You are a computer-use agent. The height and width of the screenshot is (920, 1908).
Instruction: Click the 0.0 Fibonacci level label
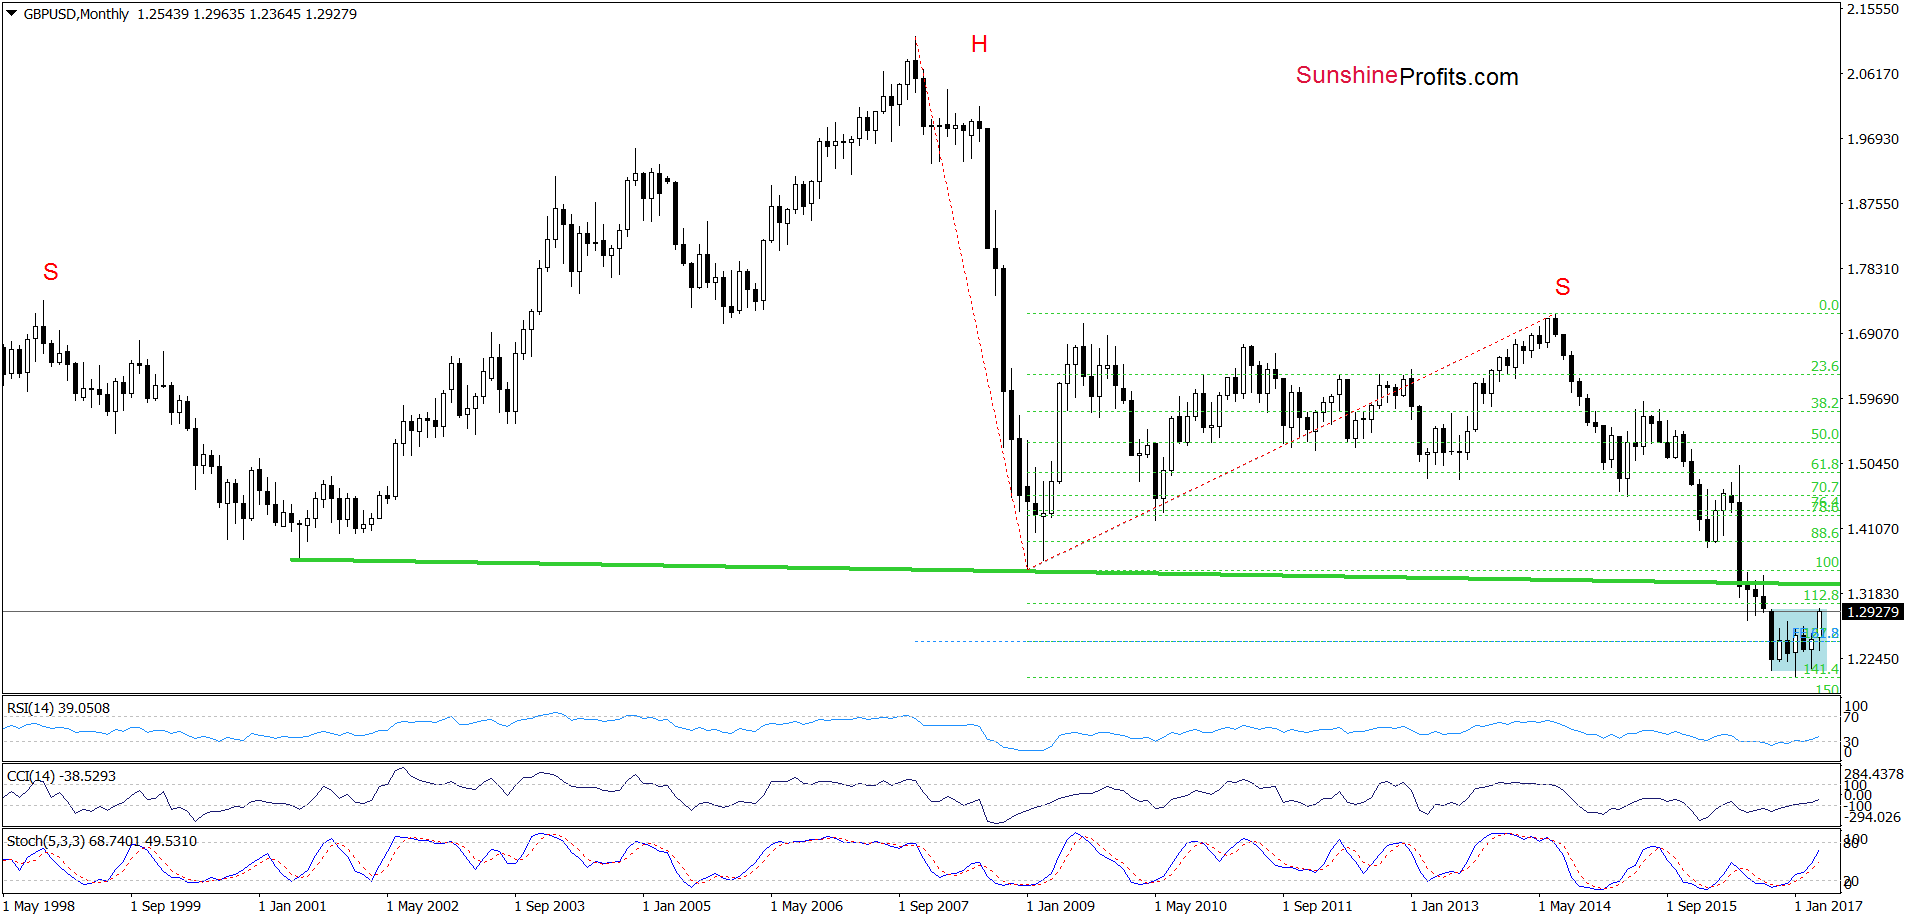[x=1828, y=305]
